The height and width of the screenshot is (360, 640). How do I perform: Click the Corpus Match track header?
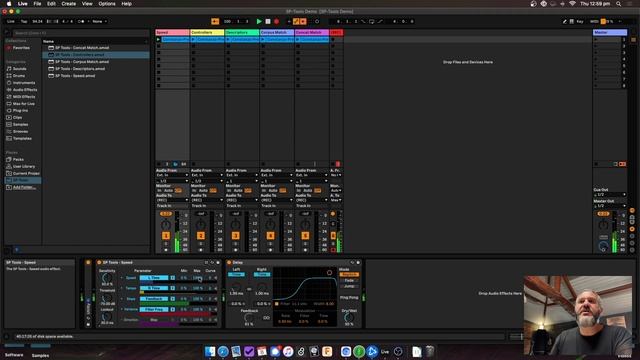point(276,32)
